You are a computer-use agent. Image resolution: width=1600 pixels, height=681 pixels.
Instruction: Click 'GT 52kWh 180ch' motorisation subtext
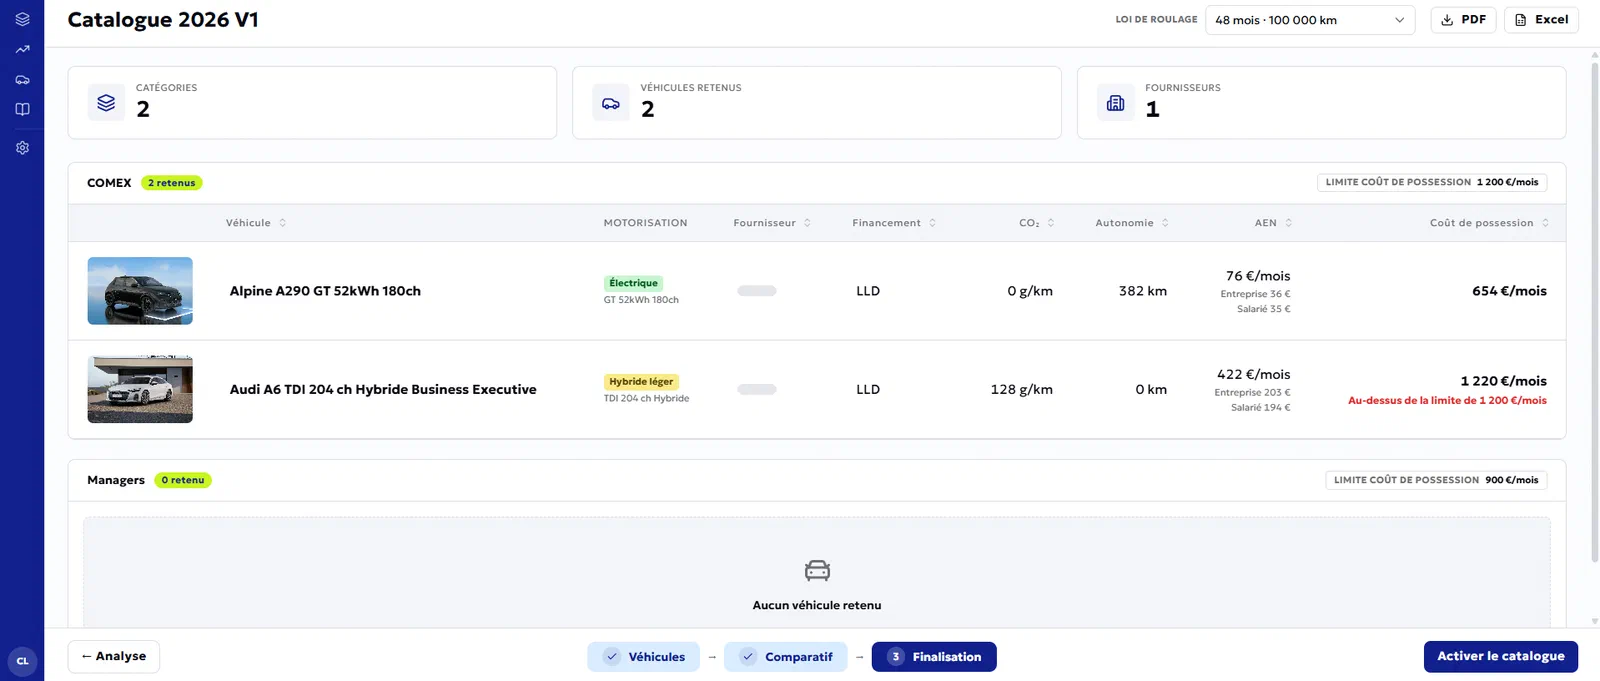click(x=641, y=300)
